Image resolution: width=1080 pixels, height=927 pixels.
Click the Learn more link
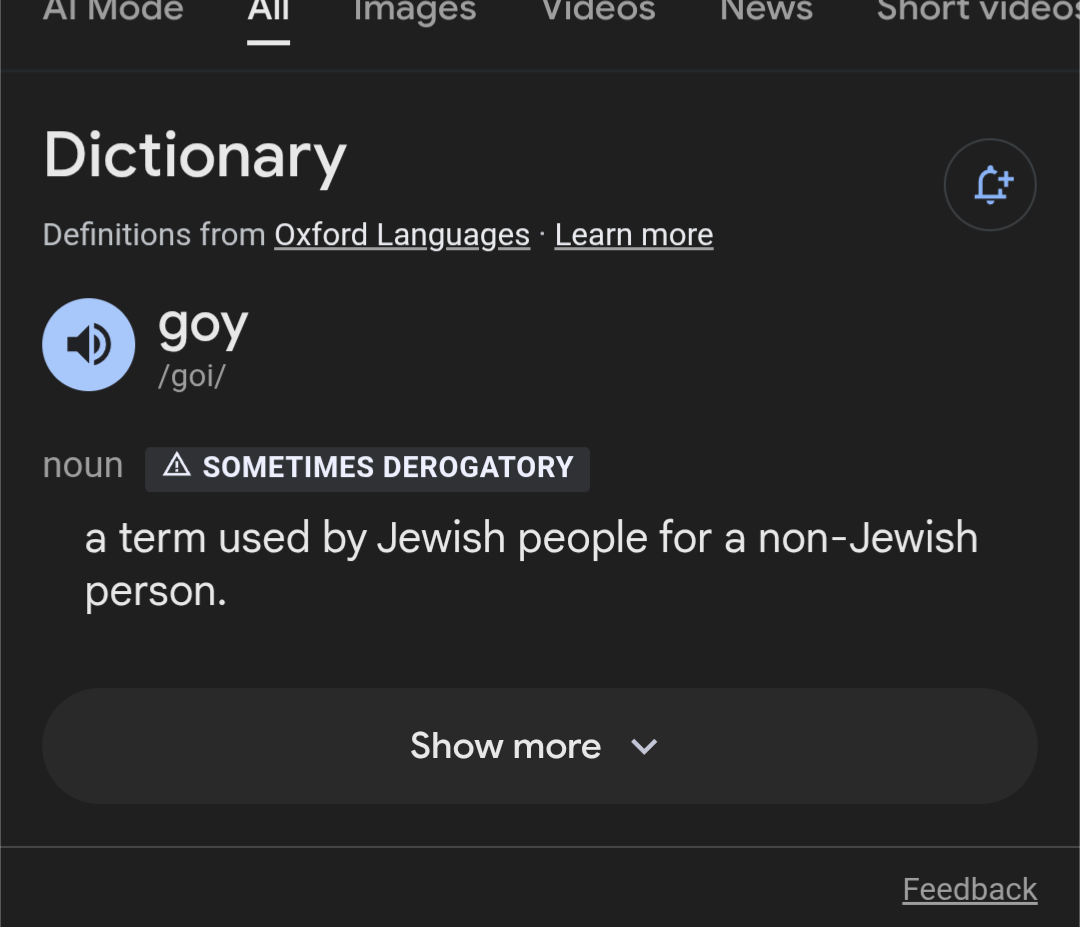point(634,235)
